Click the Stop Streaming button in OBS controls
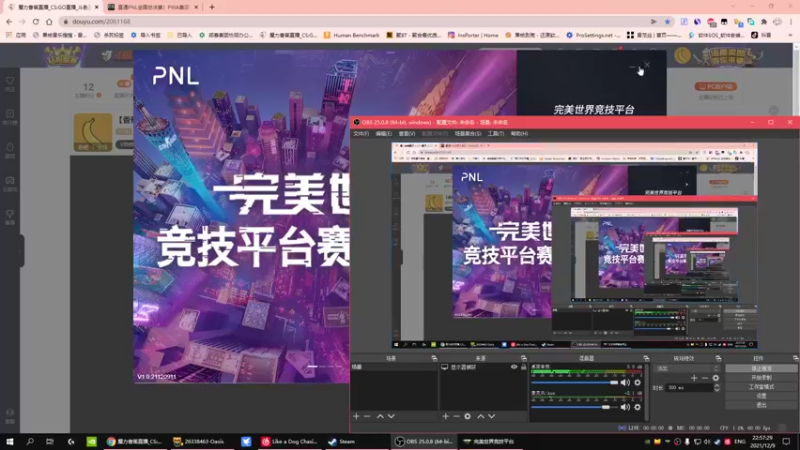800x450 pixels. (761, 368)
